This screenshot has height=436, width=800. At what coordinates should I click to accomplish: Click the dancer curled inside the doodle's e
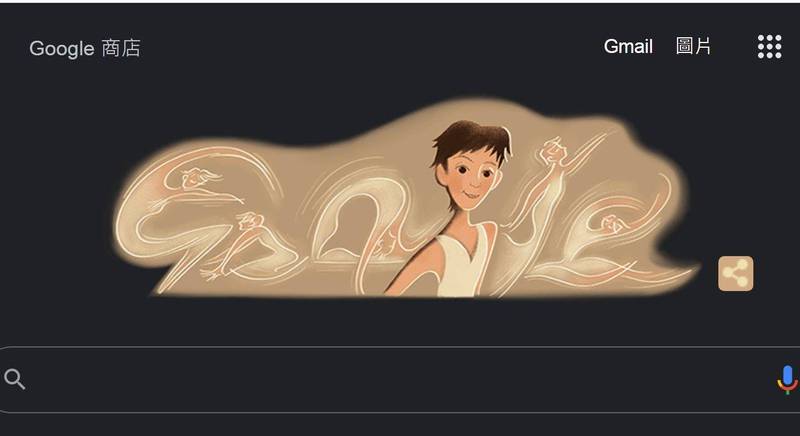tap(612, 224)
